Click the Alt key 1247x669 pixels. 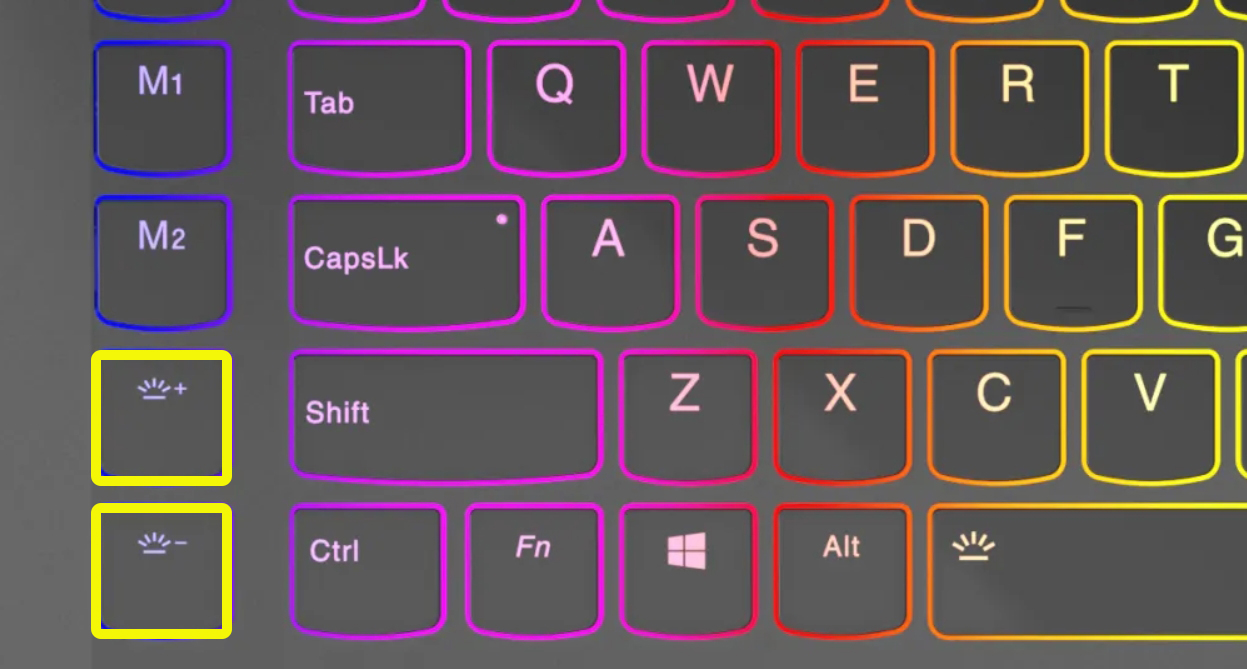tap(843, 570)
